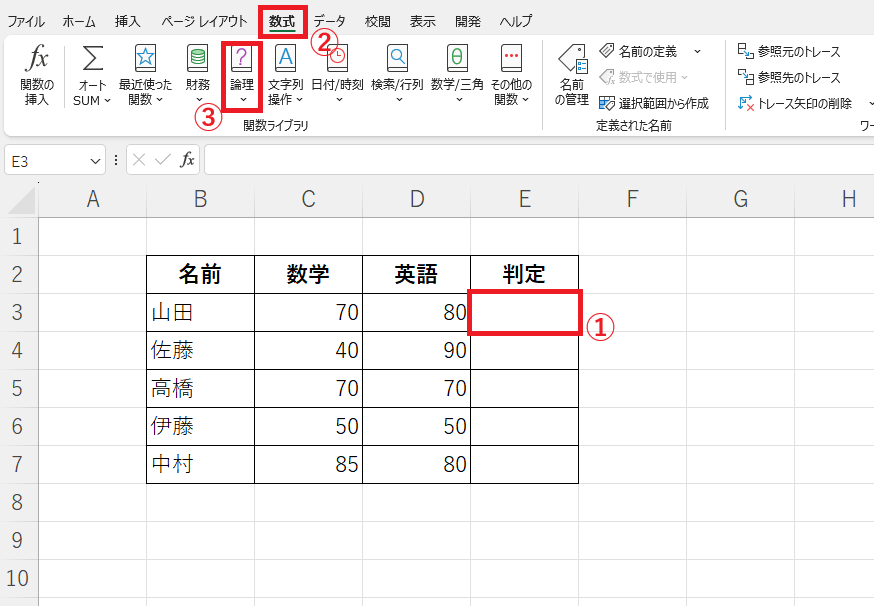This screenshot has height=606, width=874.
Task: Open the Logical (論理) functions icon
Action: [242, 74]
